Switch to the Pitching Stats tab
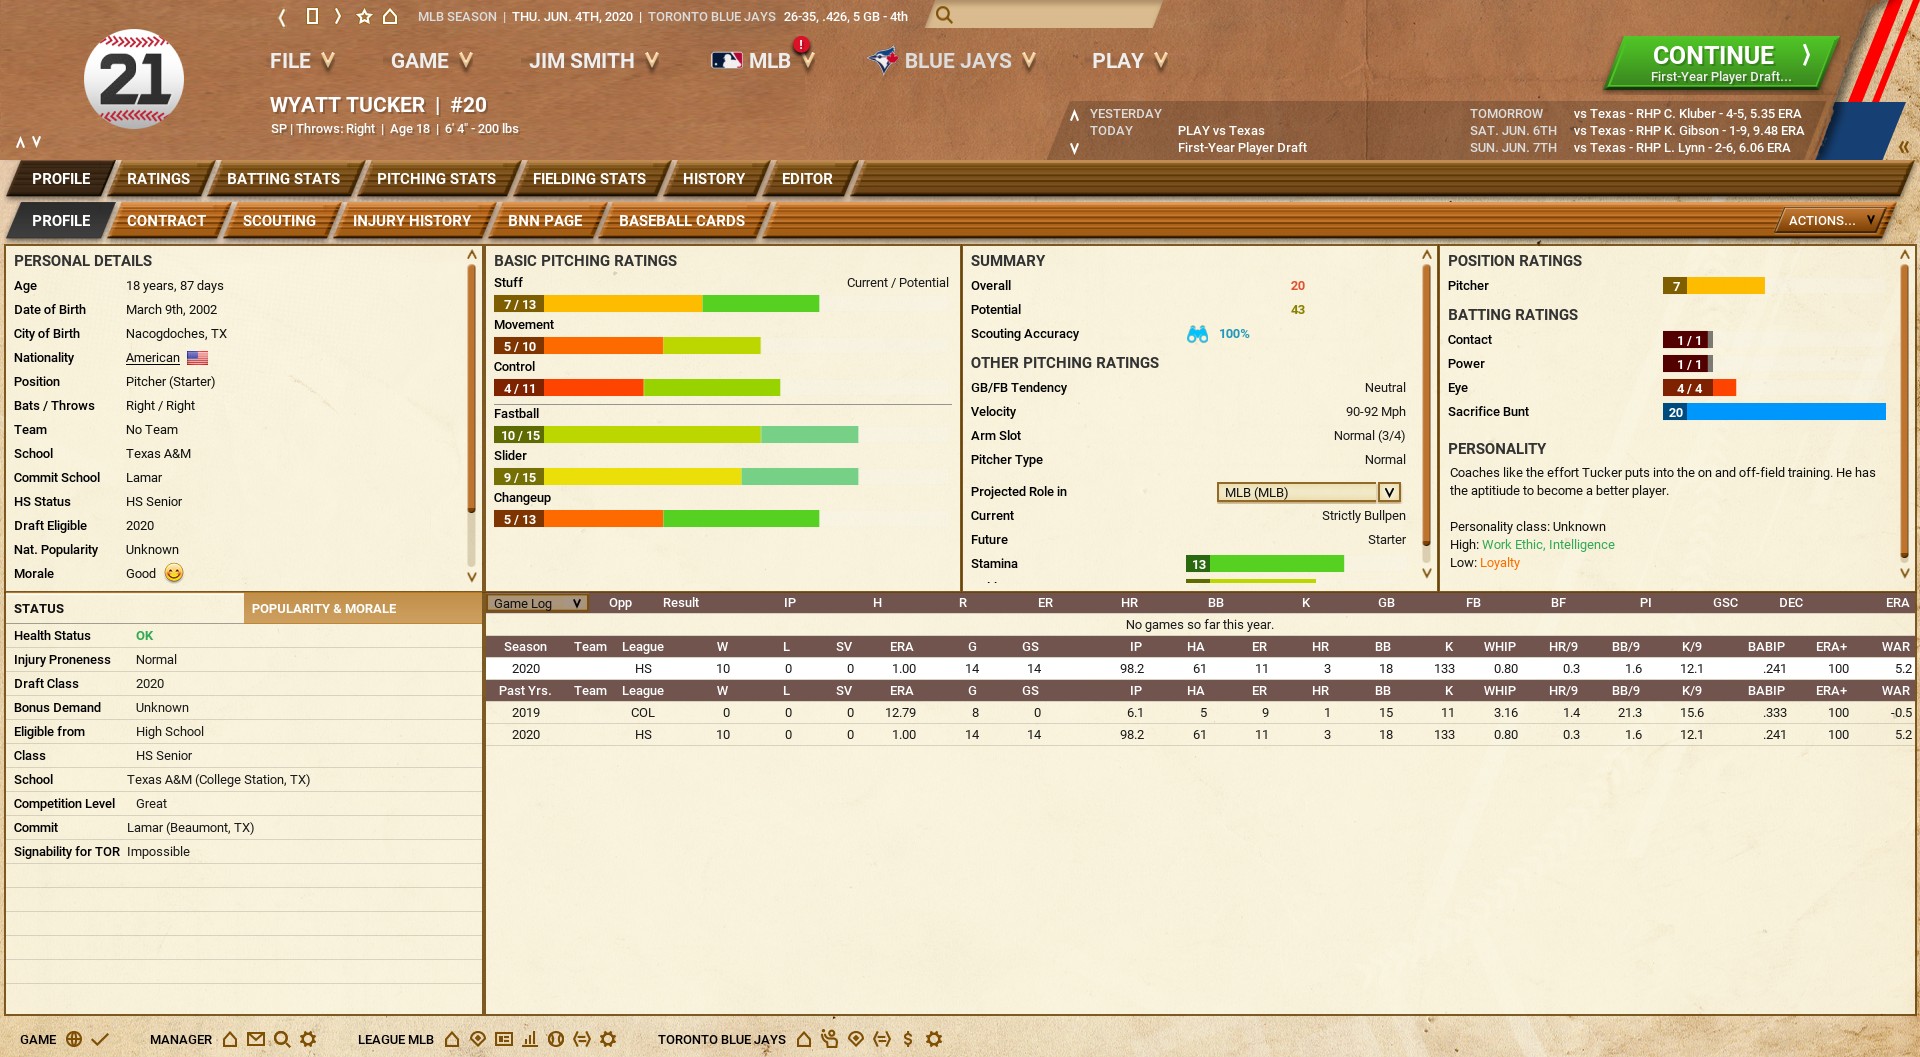Viewport: 1920px width, 1057px height. pyautogui.click(x=436, y=179)
